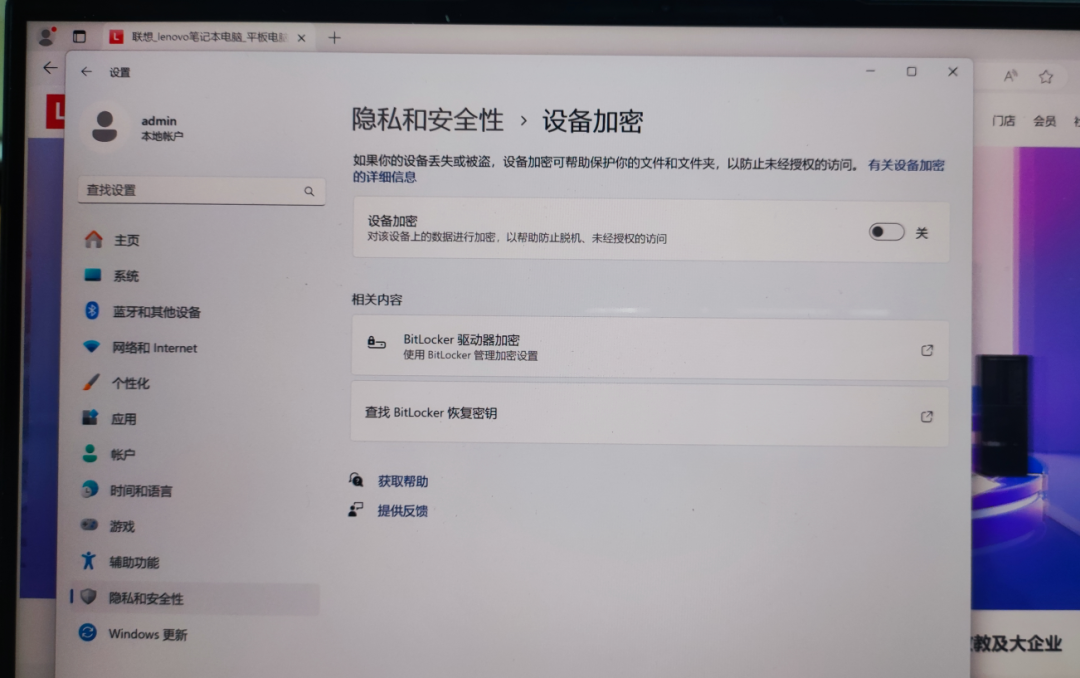Toggle the 设备加密 switch on

pos(886,232)
